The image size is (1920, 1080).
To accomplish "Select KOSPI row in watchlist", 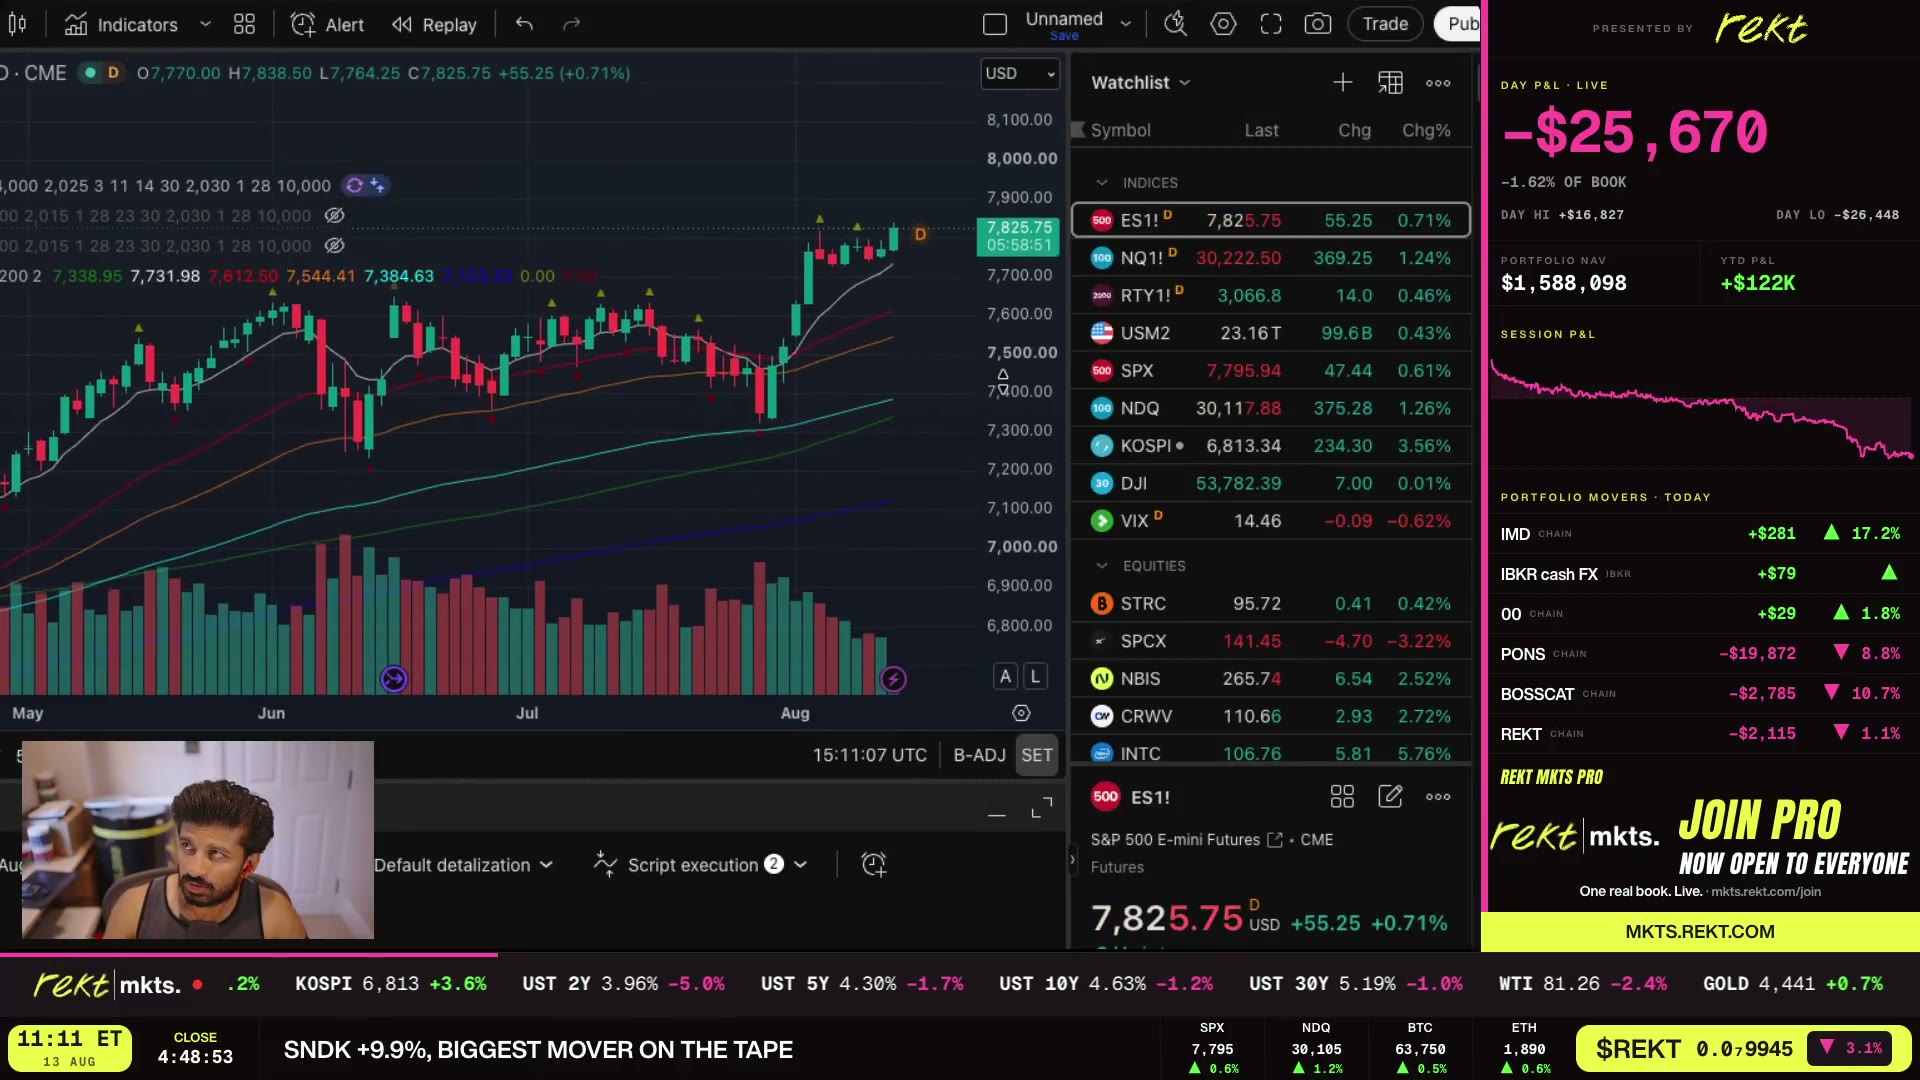I will click(x=1271, y=446).
